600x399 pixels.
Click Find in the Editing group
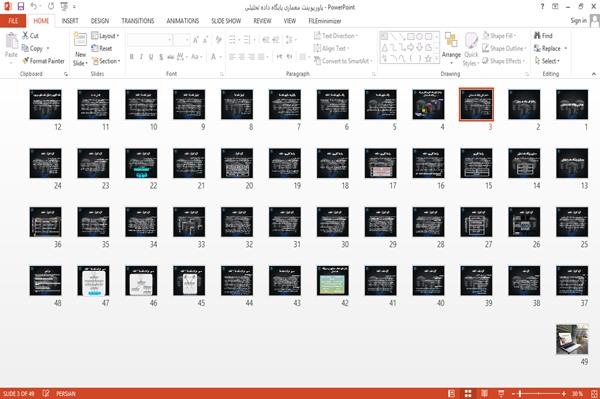coord(543,36)
